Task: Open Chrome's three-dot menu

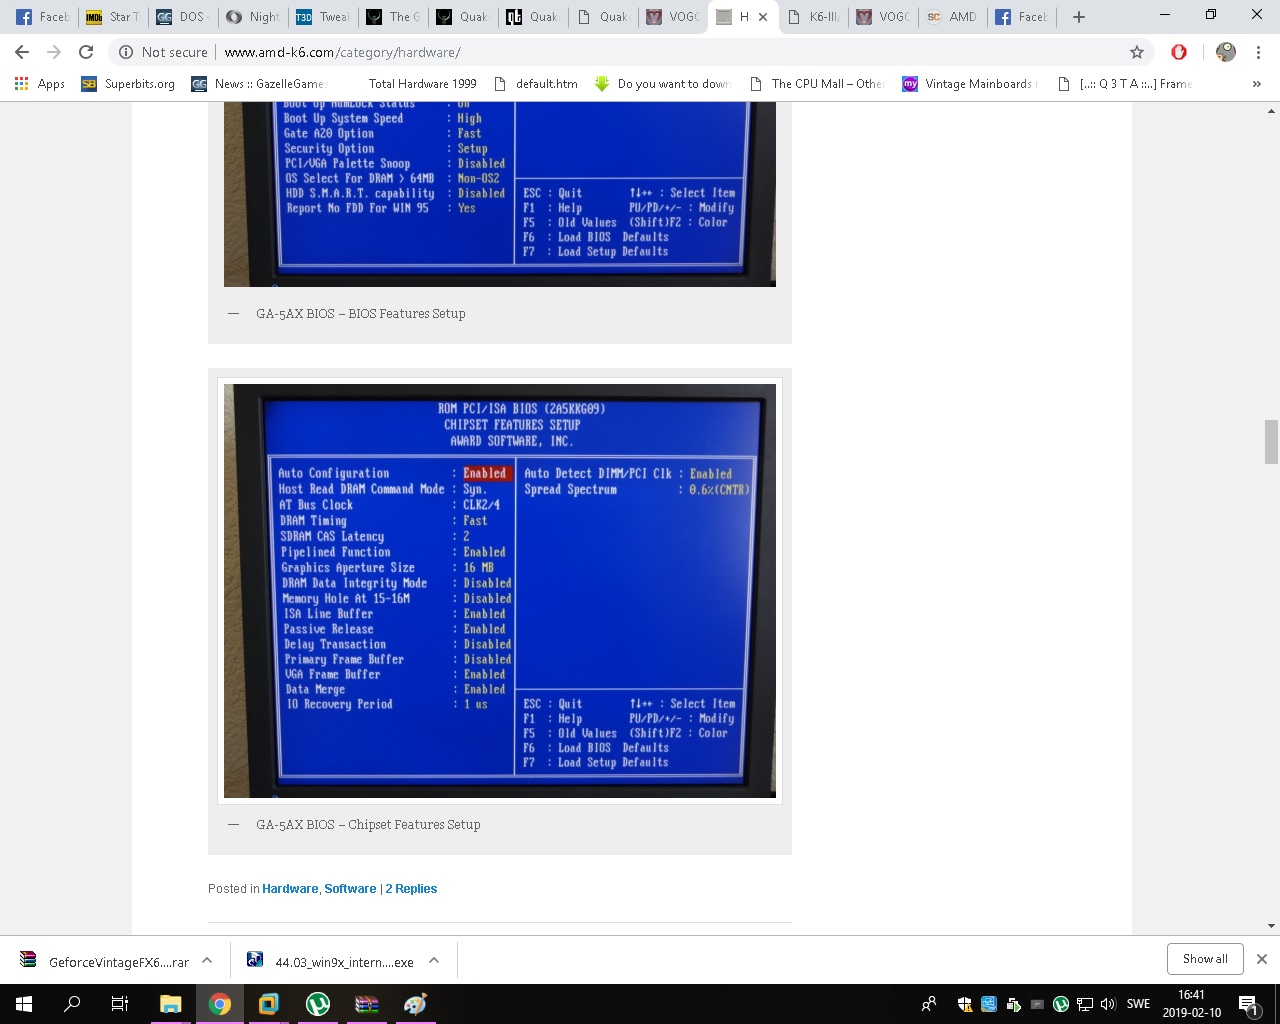Action: click(1258, 52)
